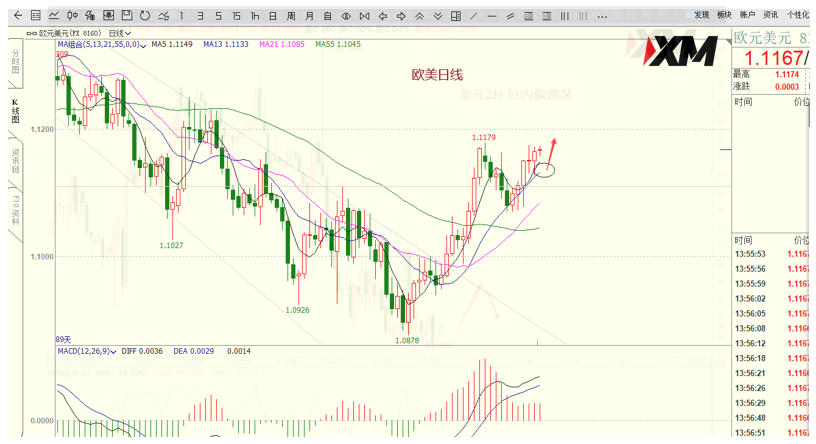
Task: Select 5-minute period
Action: pyautogui.click(x=218, y=16)
